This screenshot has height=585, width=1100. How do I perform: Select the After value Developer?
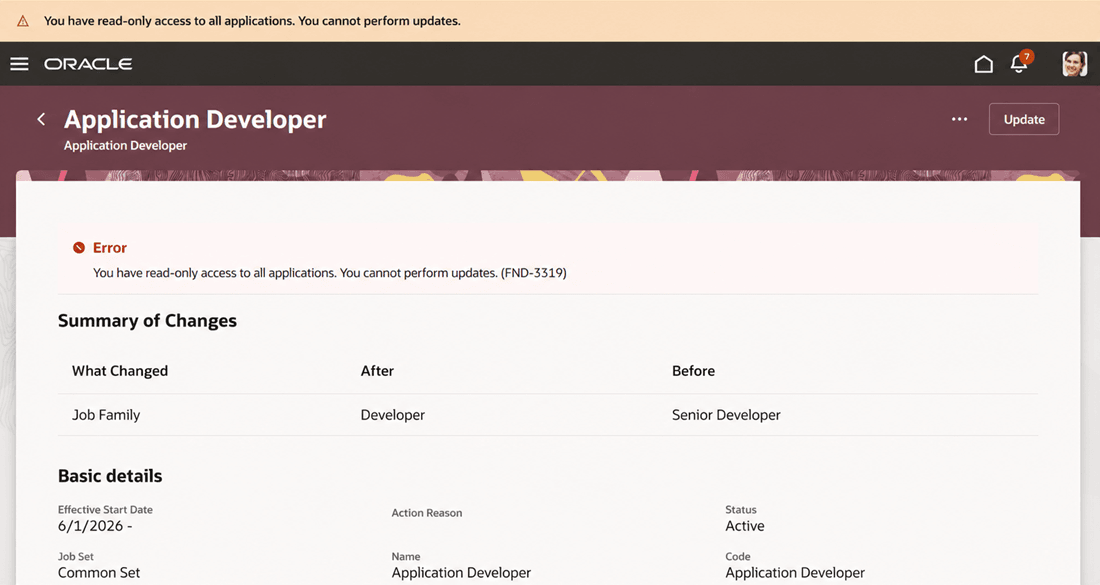point(393,415)
